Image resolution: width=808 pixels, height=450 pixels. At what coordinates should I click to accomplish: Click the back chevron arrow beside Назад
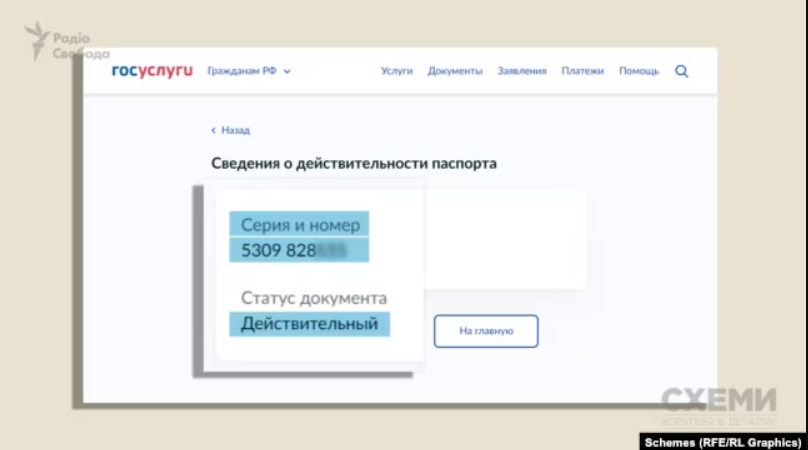(x=213, y=130)
